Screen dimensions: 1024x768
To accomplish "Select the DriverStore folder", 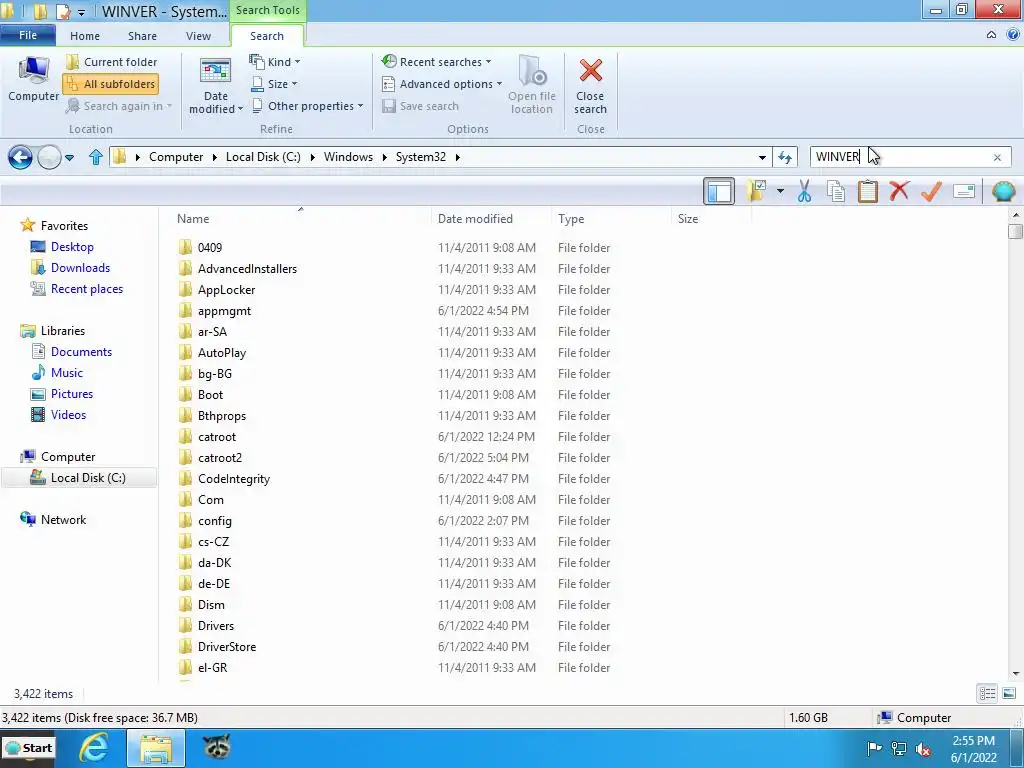I will tap(227, 647).
